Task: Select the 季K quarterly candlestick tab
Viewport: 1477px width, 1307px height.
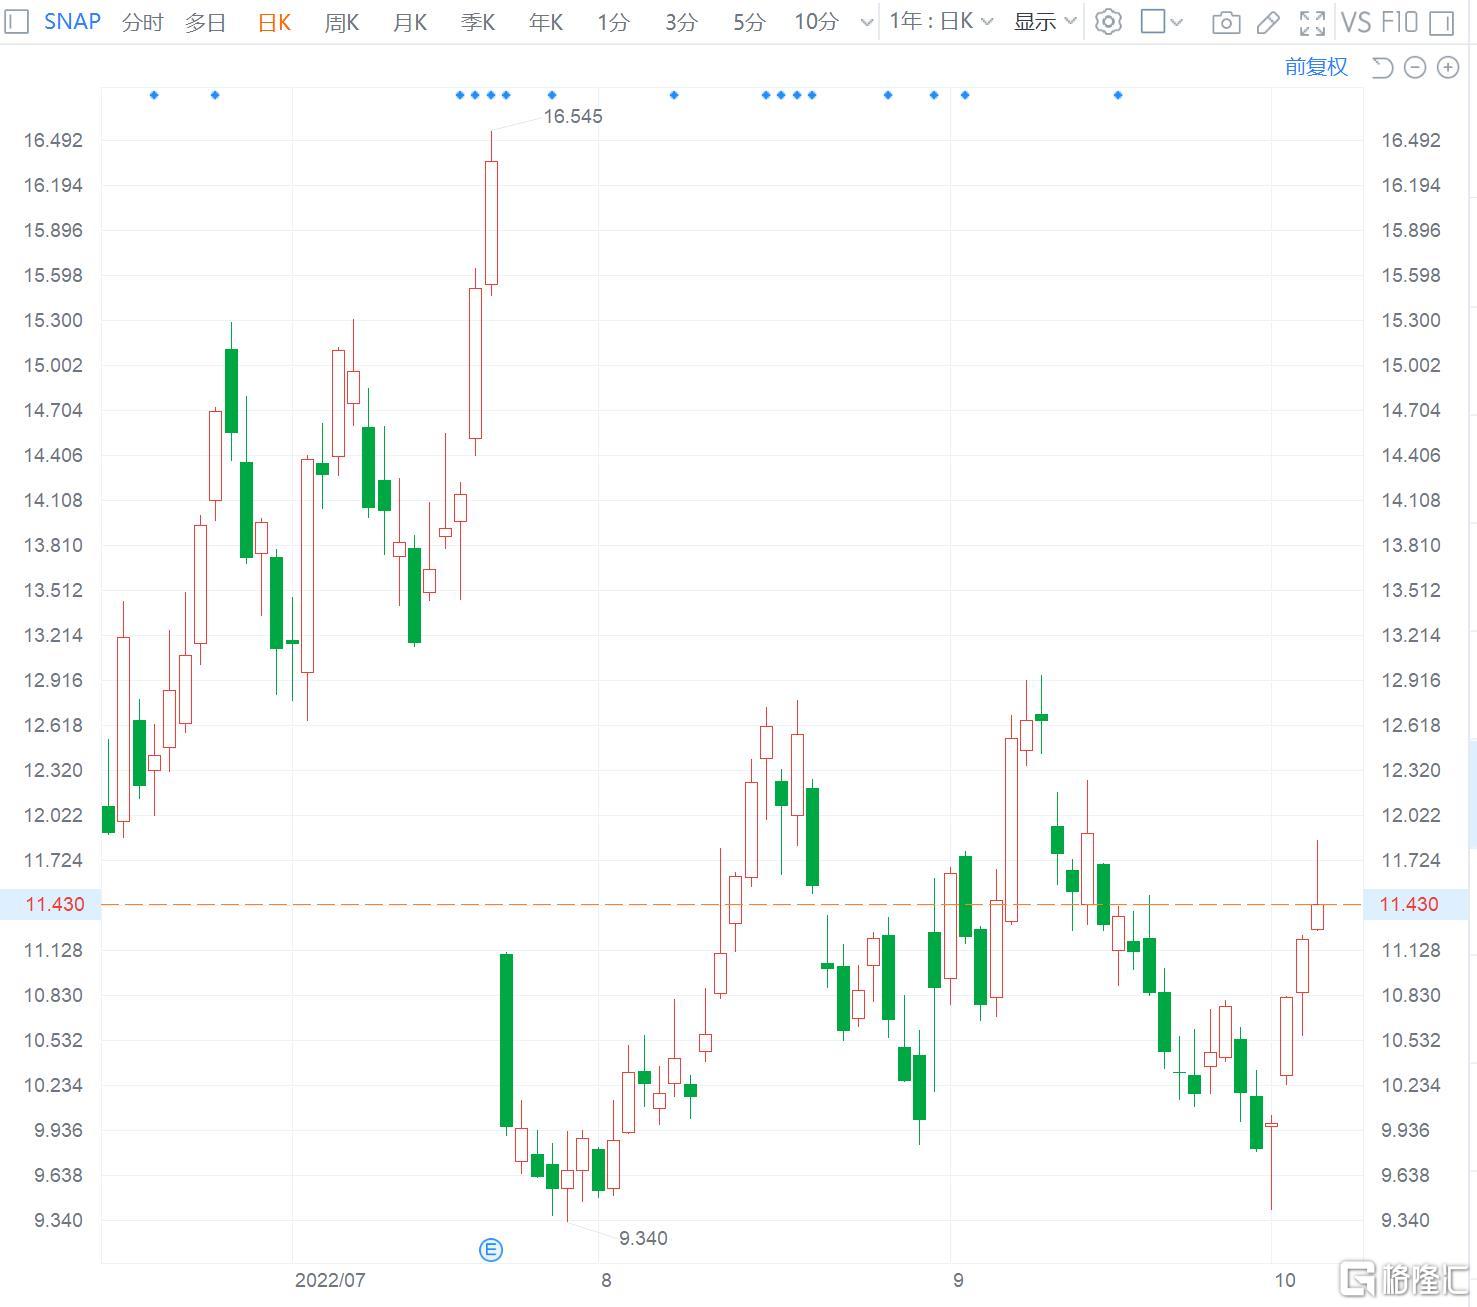Action: tap(478, 22)
